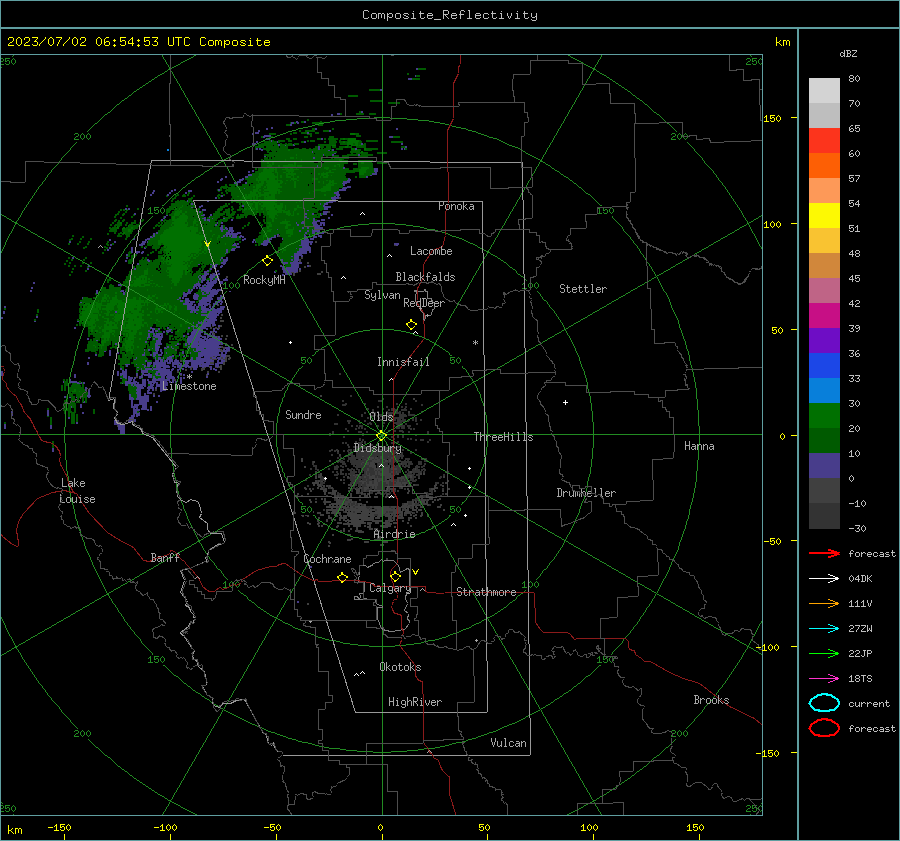Click the Banff city label
Screen dimensions: 900x841
(x=165, y=558)
